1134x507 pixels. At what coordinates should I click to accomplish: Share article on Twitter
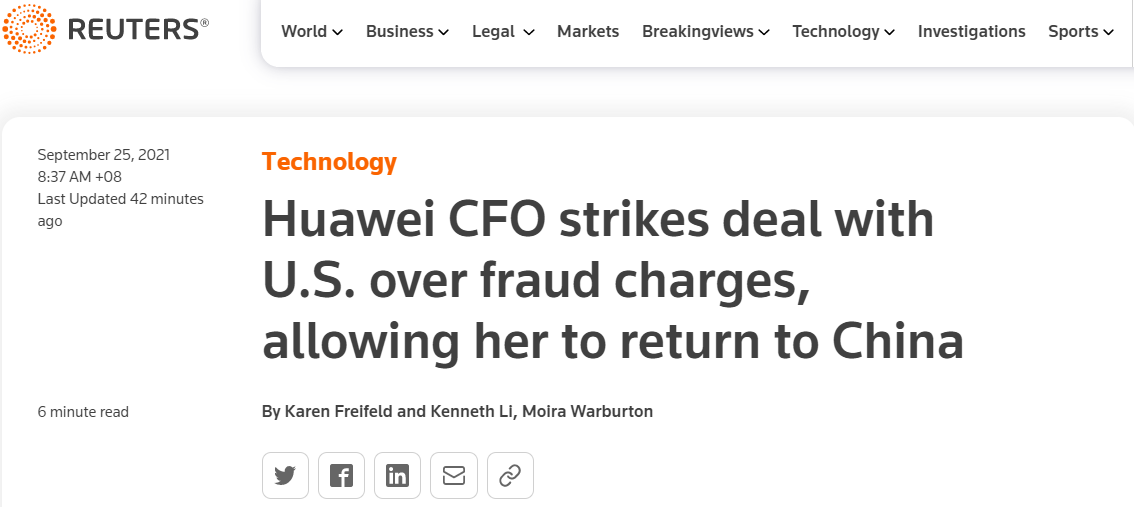pyautogui.click(x=285, y=476)
